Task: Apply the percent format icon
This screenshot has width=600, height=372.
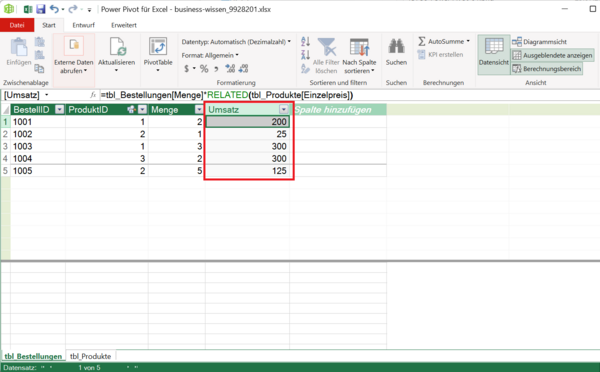Action: pyautogui.click(x=204, y=69)
